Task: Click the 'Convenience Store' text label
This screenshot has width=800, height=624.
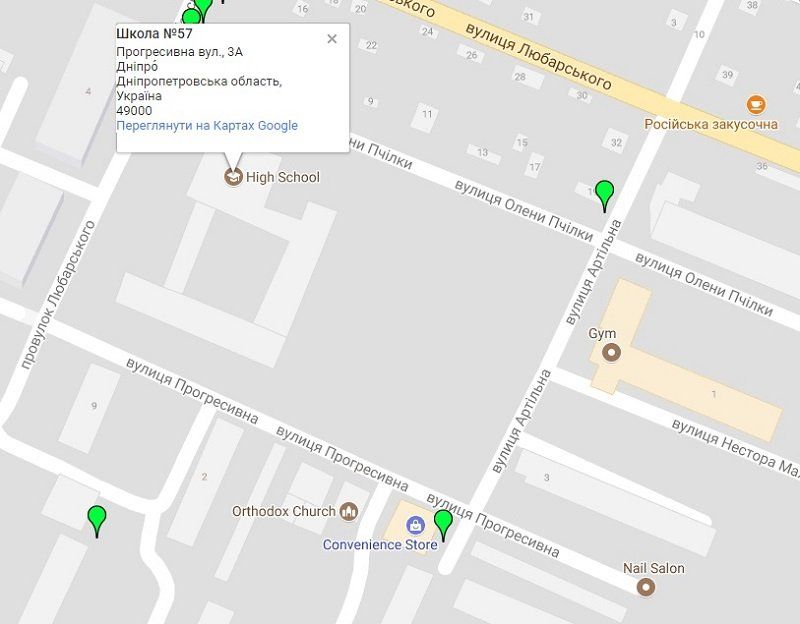Action: [x=380, y=545]
